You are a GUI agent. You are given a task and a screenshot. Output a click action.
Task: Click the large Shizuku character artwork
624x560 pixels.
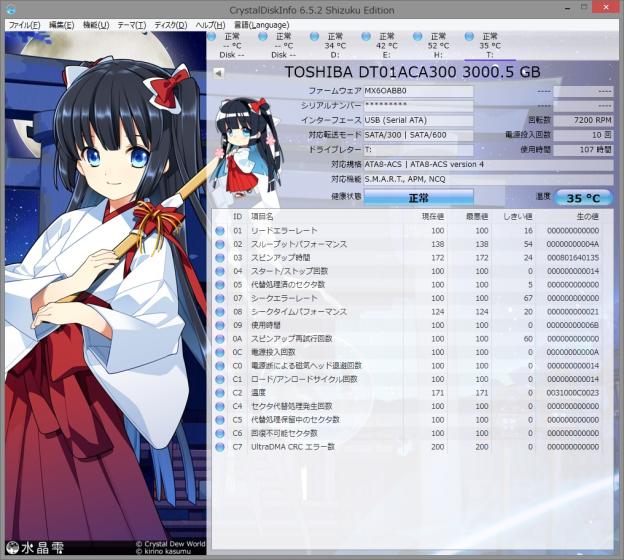(x=105, y=293)
